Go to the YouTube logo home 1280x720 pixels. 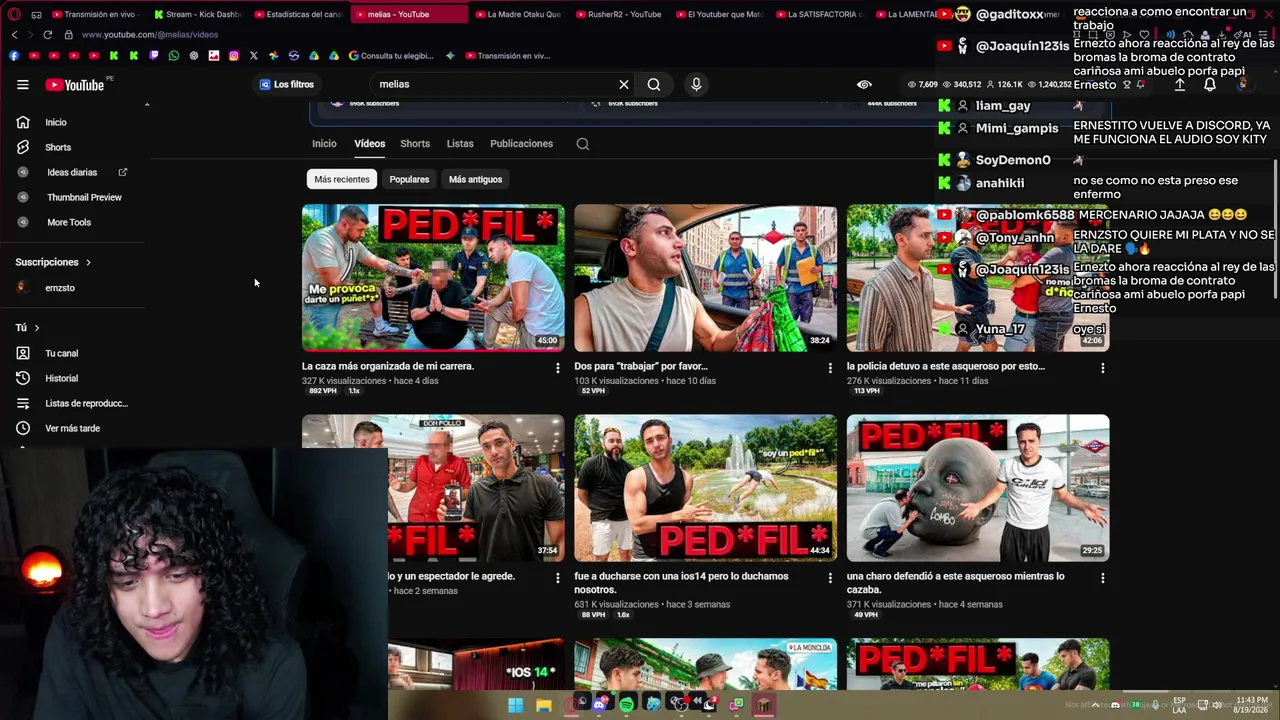coord(75,85)
